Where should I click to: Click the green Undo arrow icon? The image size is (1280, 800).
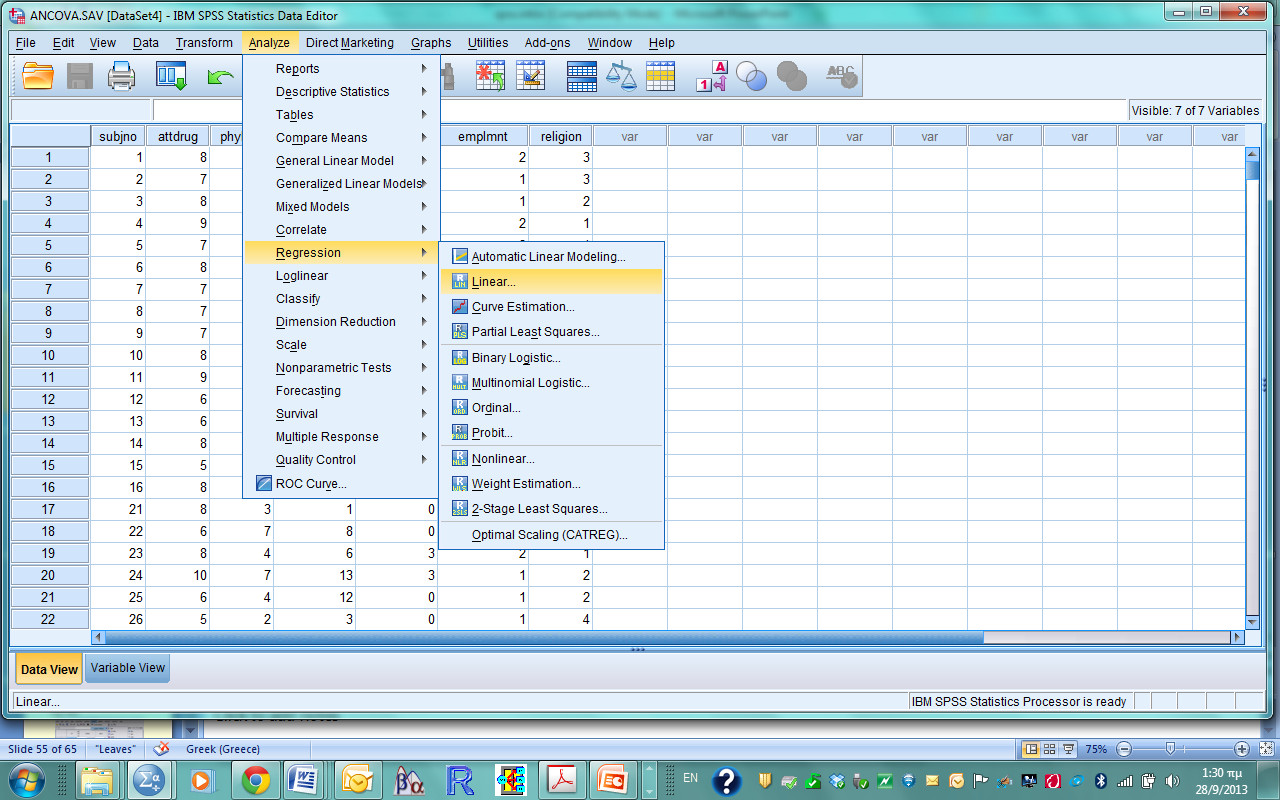(220, 76)
